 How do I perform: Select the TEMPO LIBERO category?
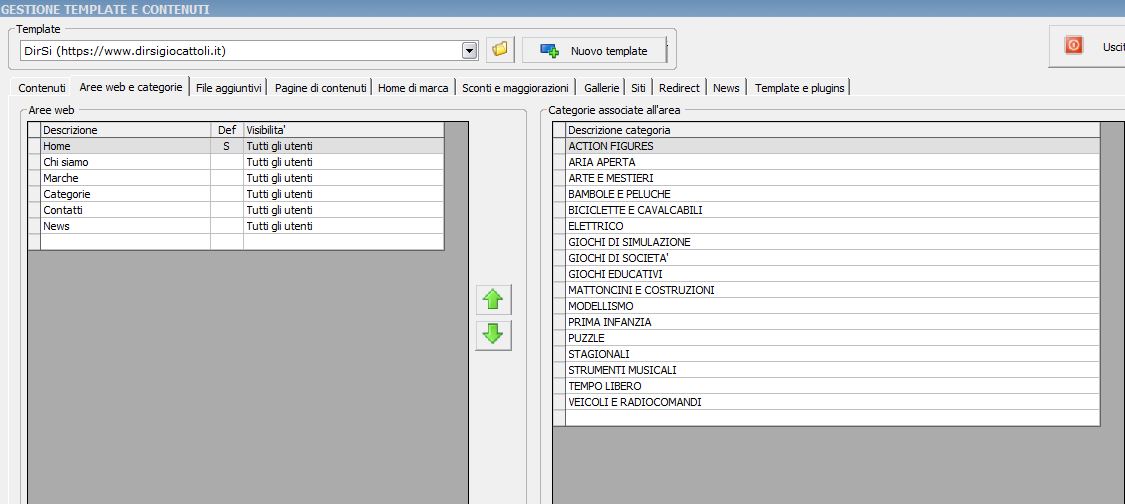tap(827, 386)
